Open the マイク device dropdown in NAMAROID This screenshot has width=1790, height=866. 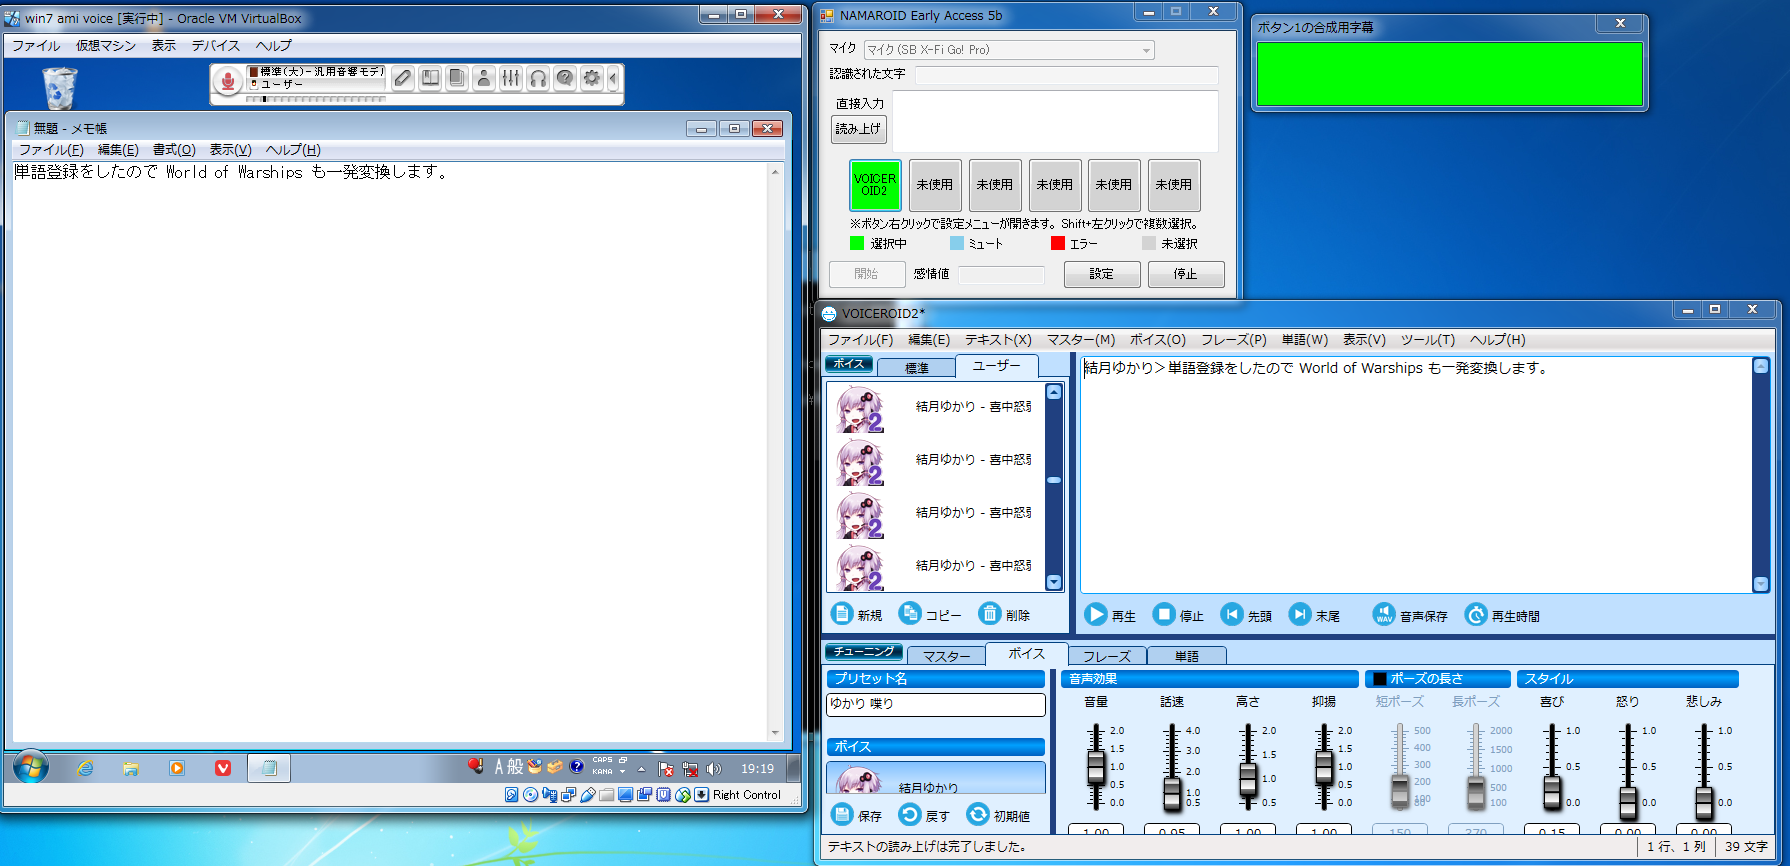(1009, 50)
